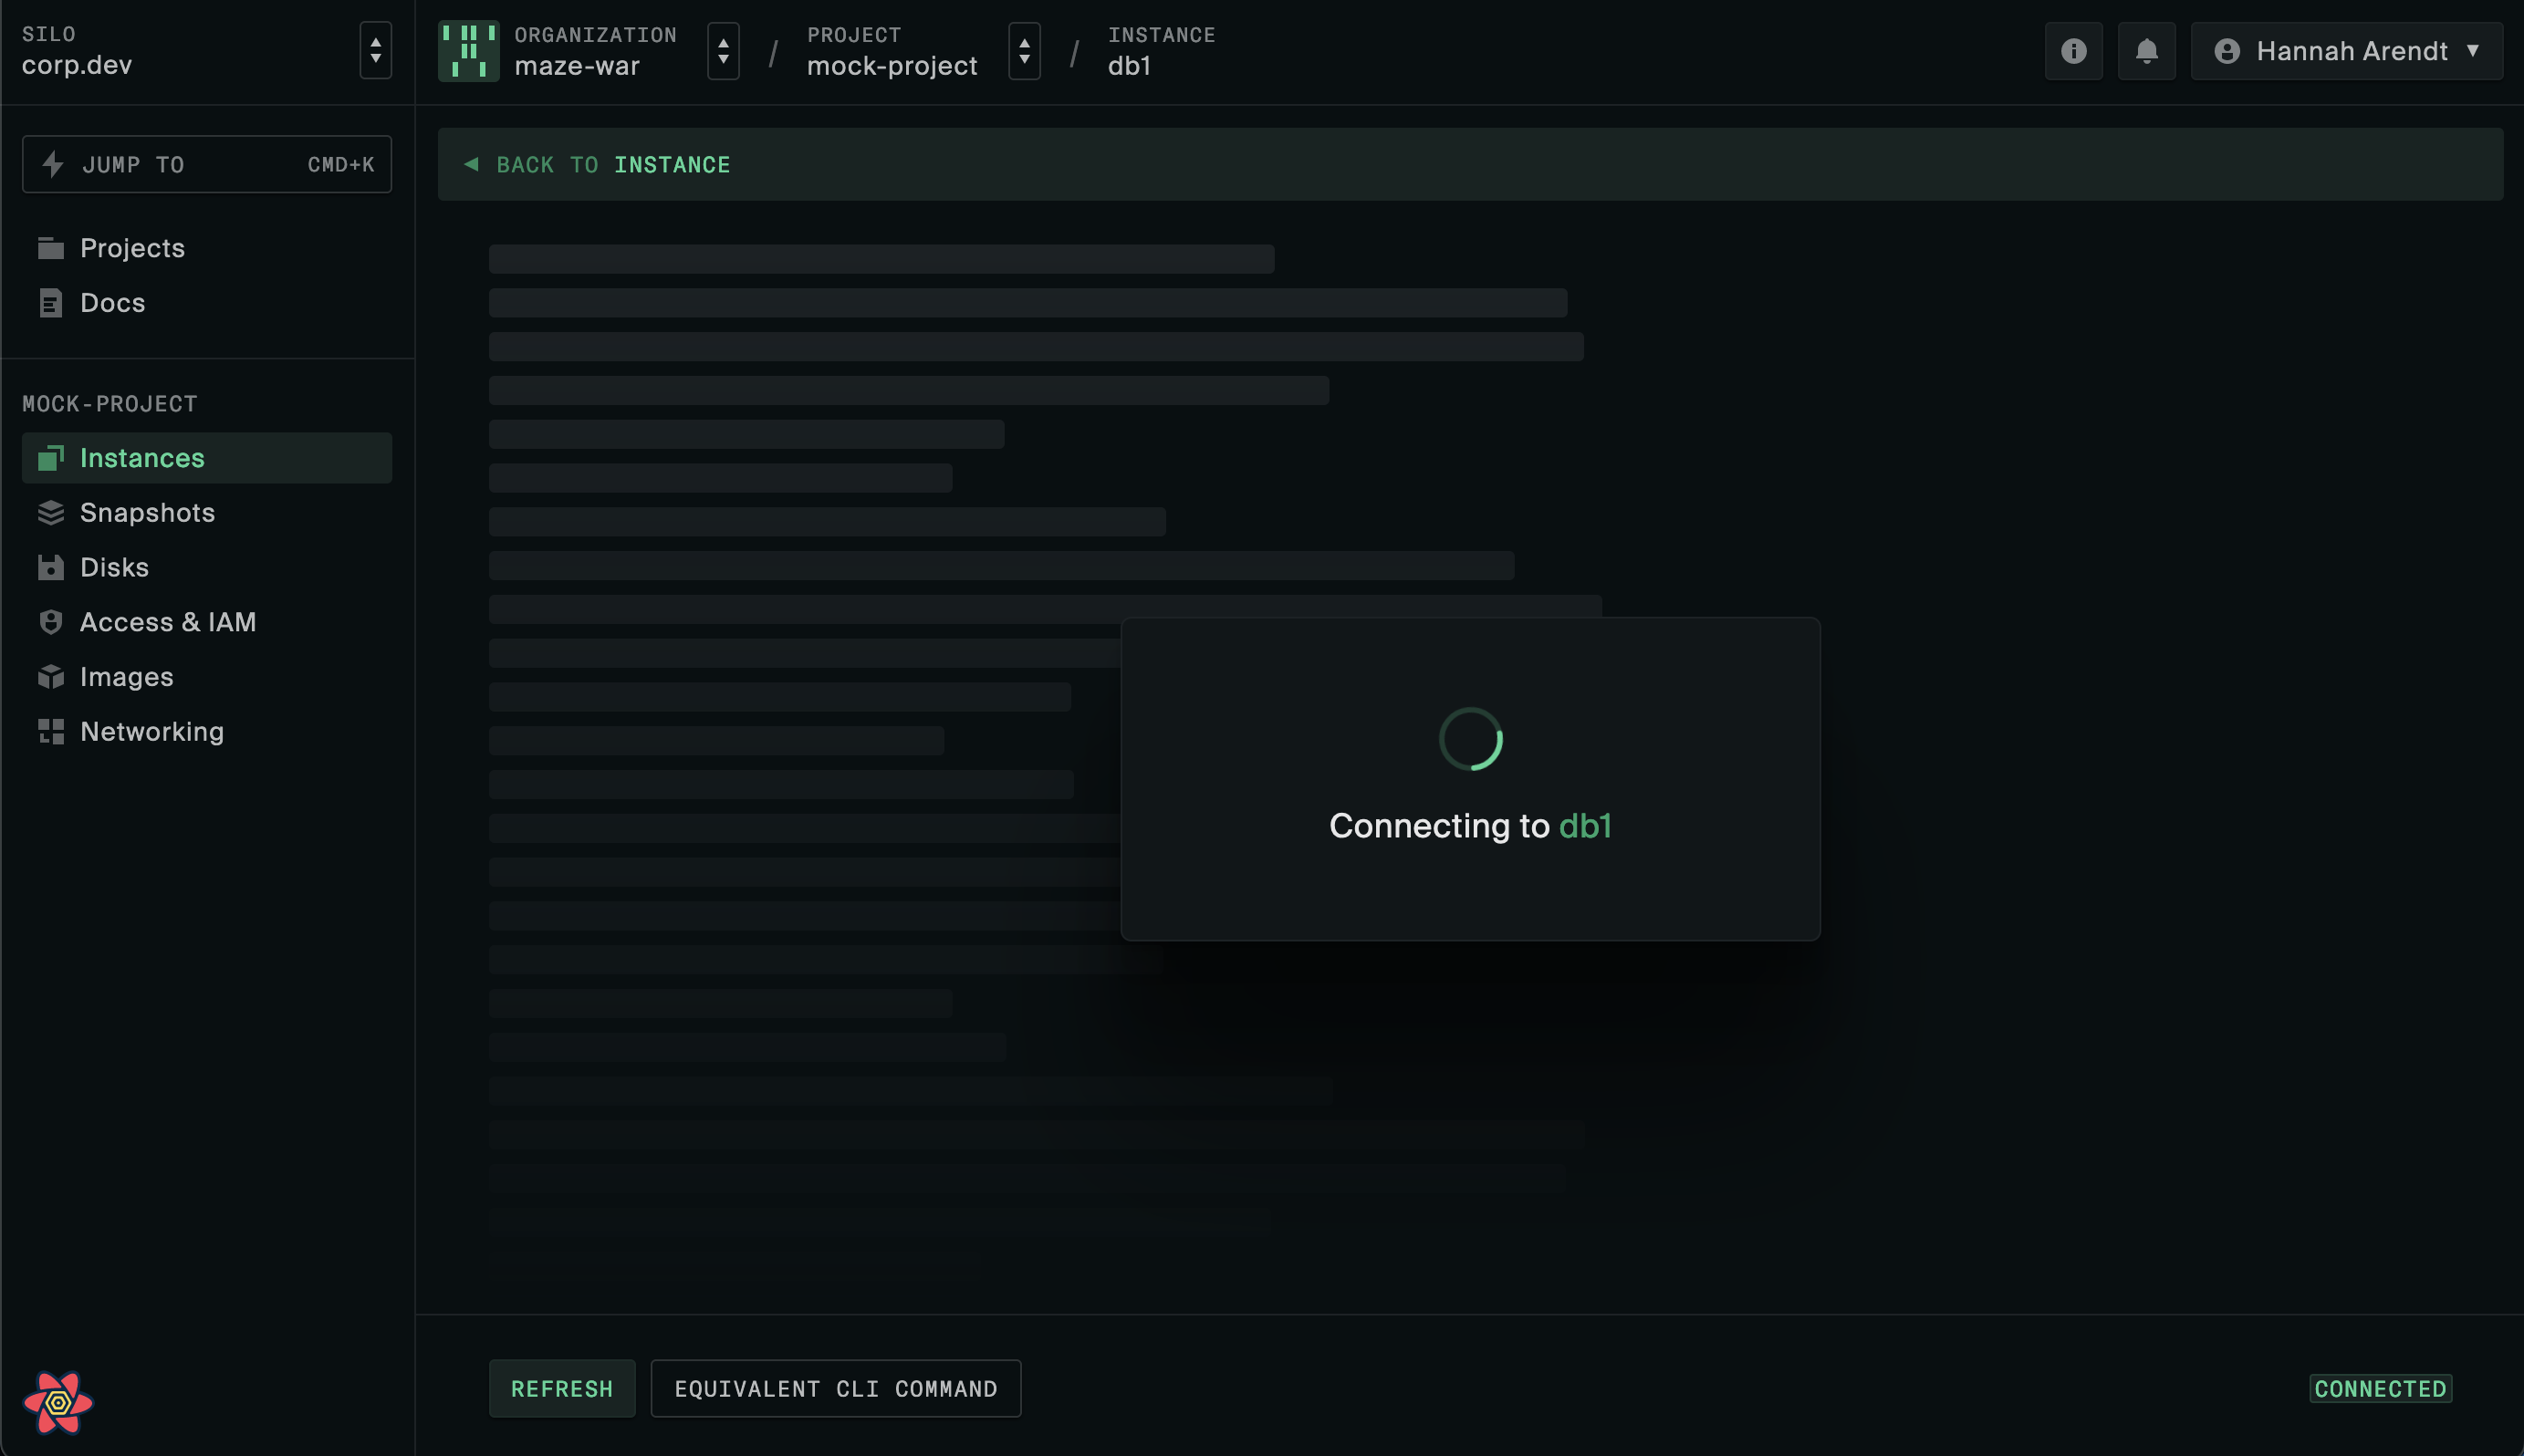Image resolution: width=2524 pixels, height=1456 pixels.
Task: Click the React Query devtools flower icon
Action: coord(58,1402)
